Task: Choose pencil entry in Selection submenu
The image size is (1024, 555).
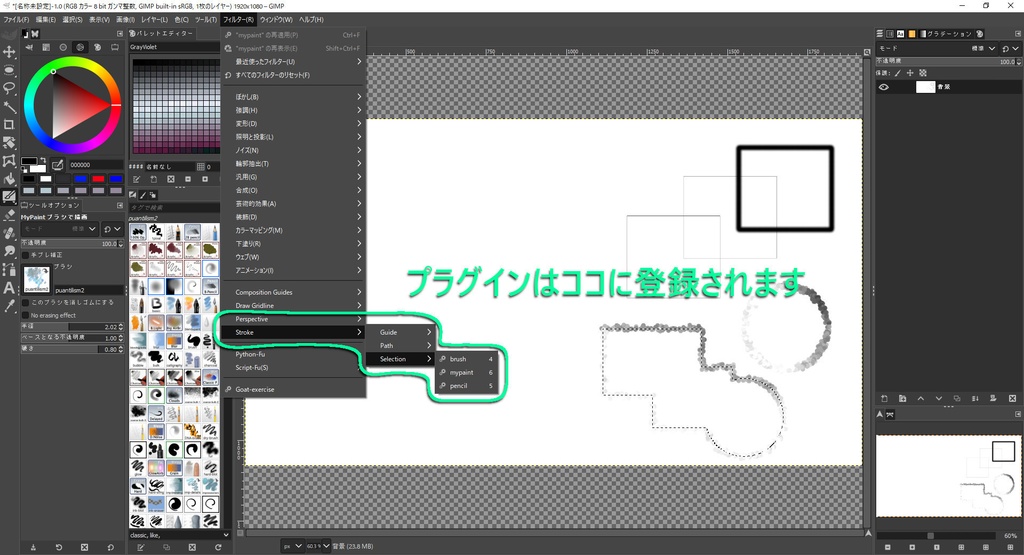Action: coord(466,386)
